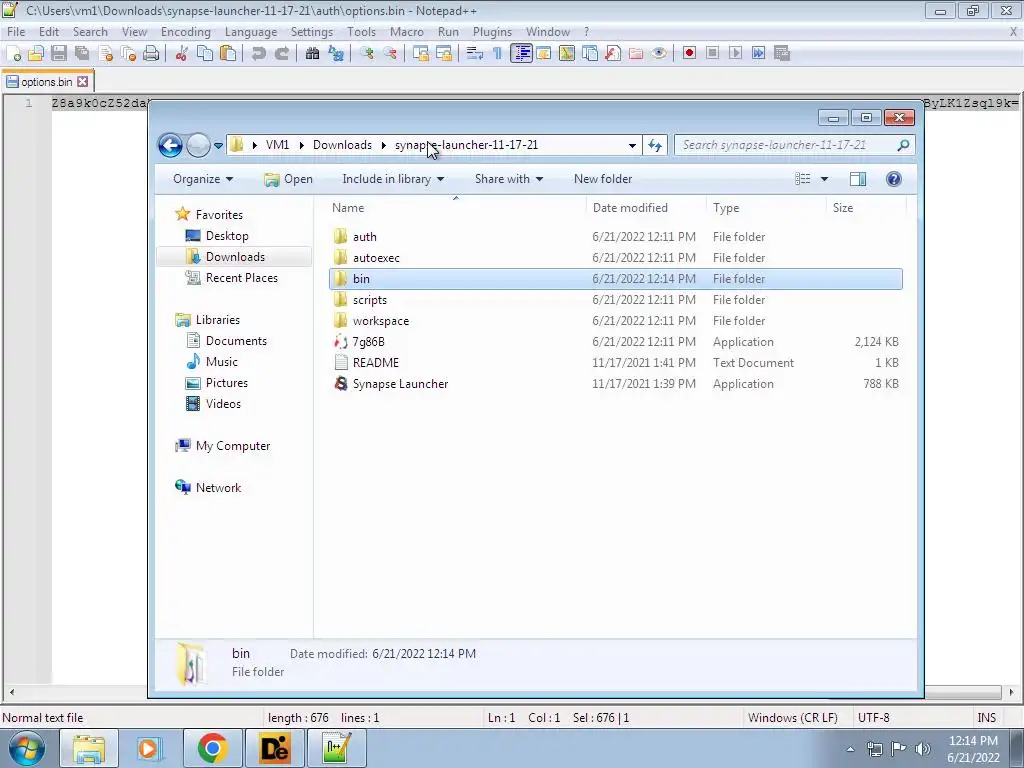Image resolution: width=1024 pixels, height=768 pixels.
Task: Click the Replace toolbar icon
Action: (336, 54)
